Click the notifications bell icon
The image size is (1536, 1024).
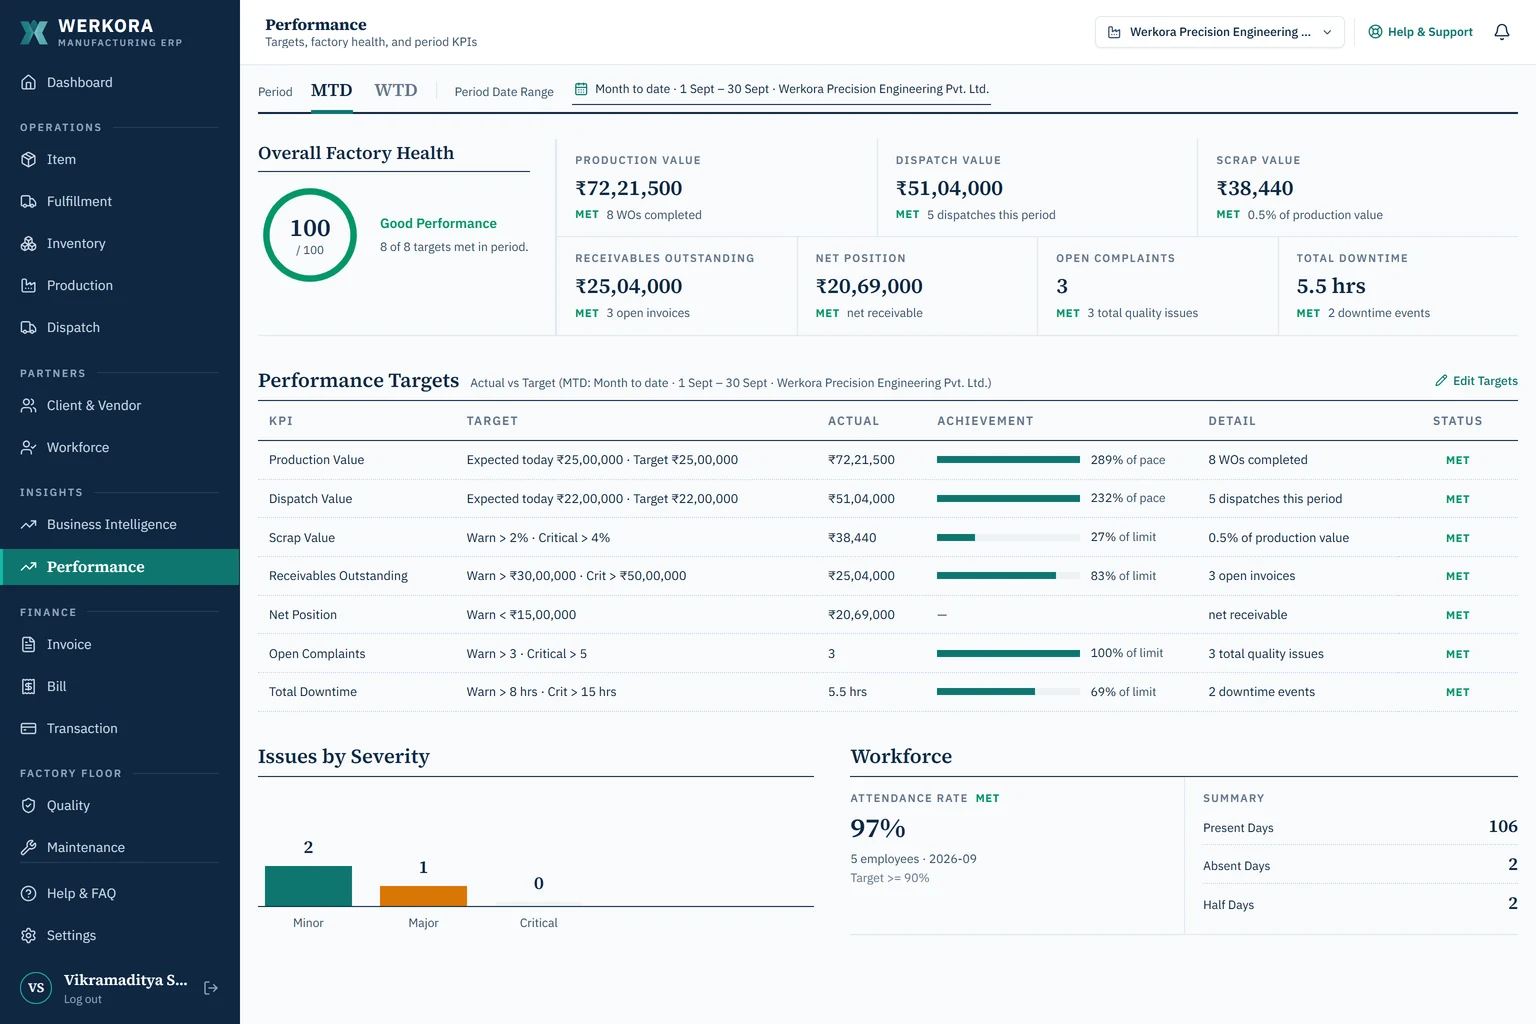click(x=1502, y=32)
